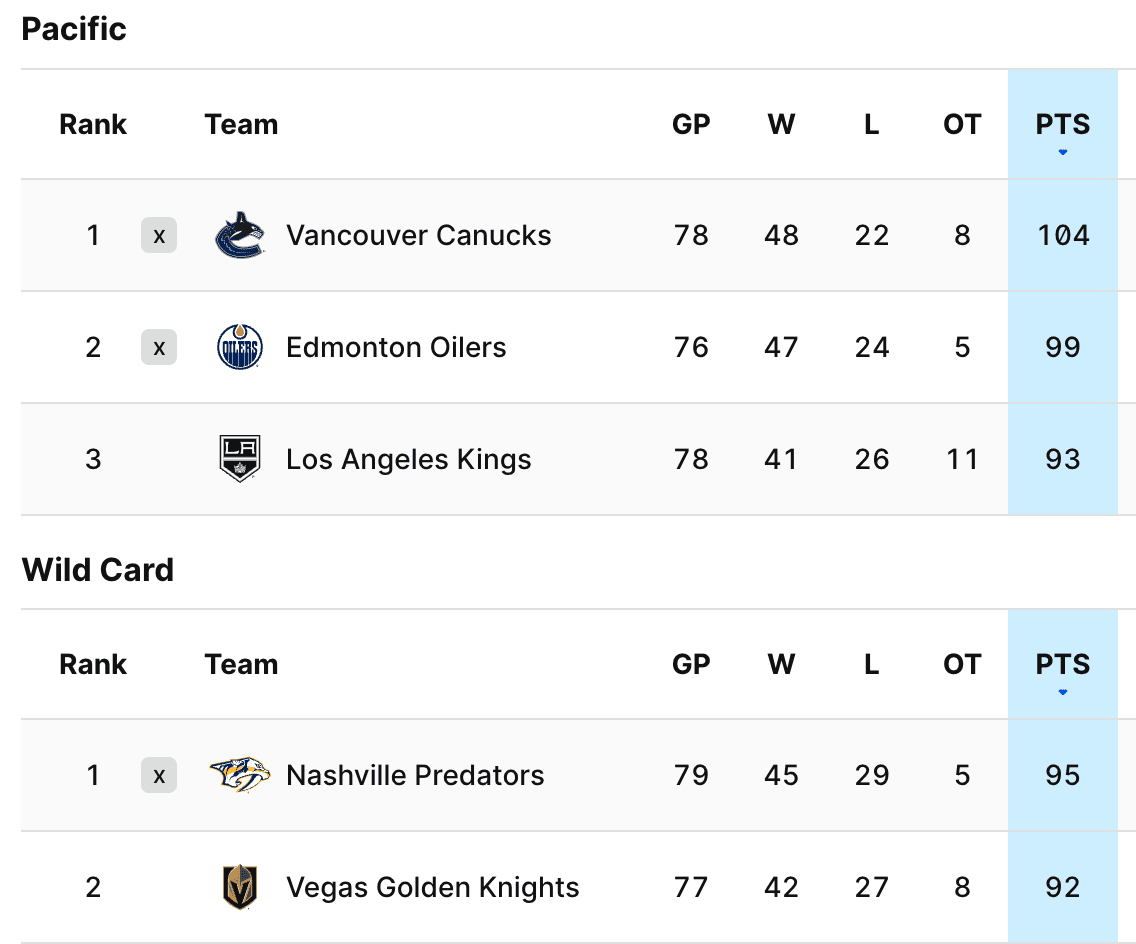Click the Wild Card table Team header
This screenshot has height=944, width=1136.
click(x=241, y=665)
